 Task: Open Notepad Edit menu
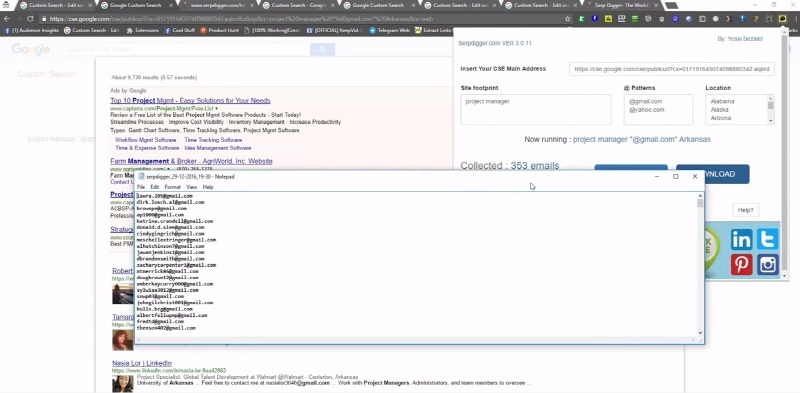(x=155, y=187)
